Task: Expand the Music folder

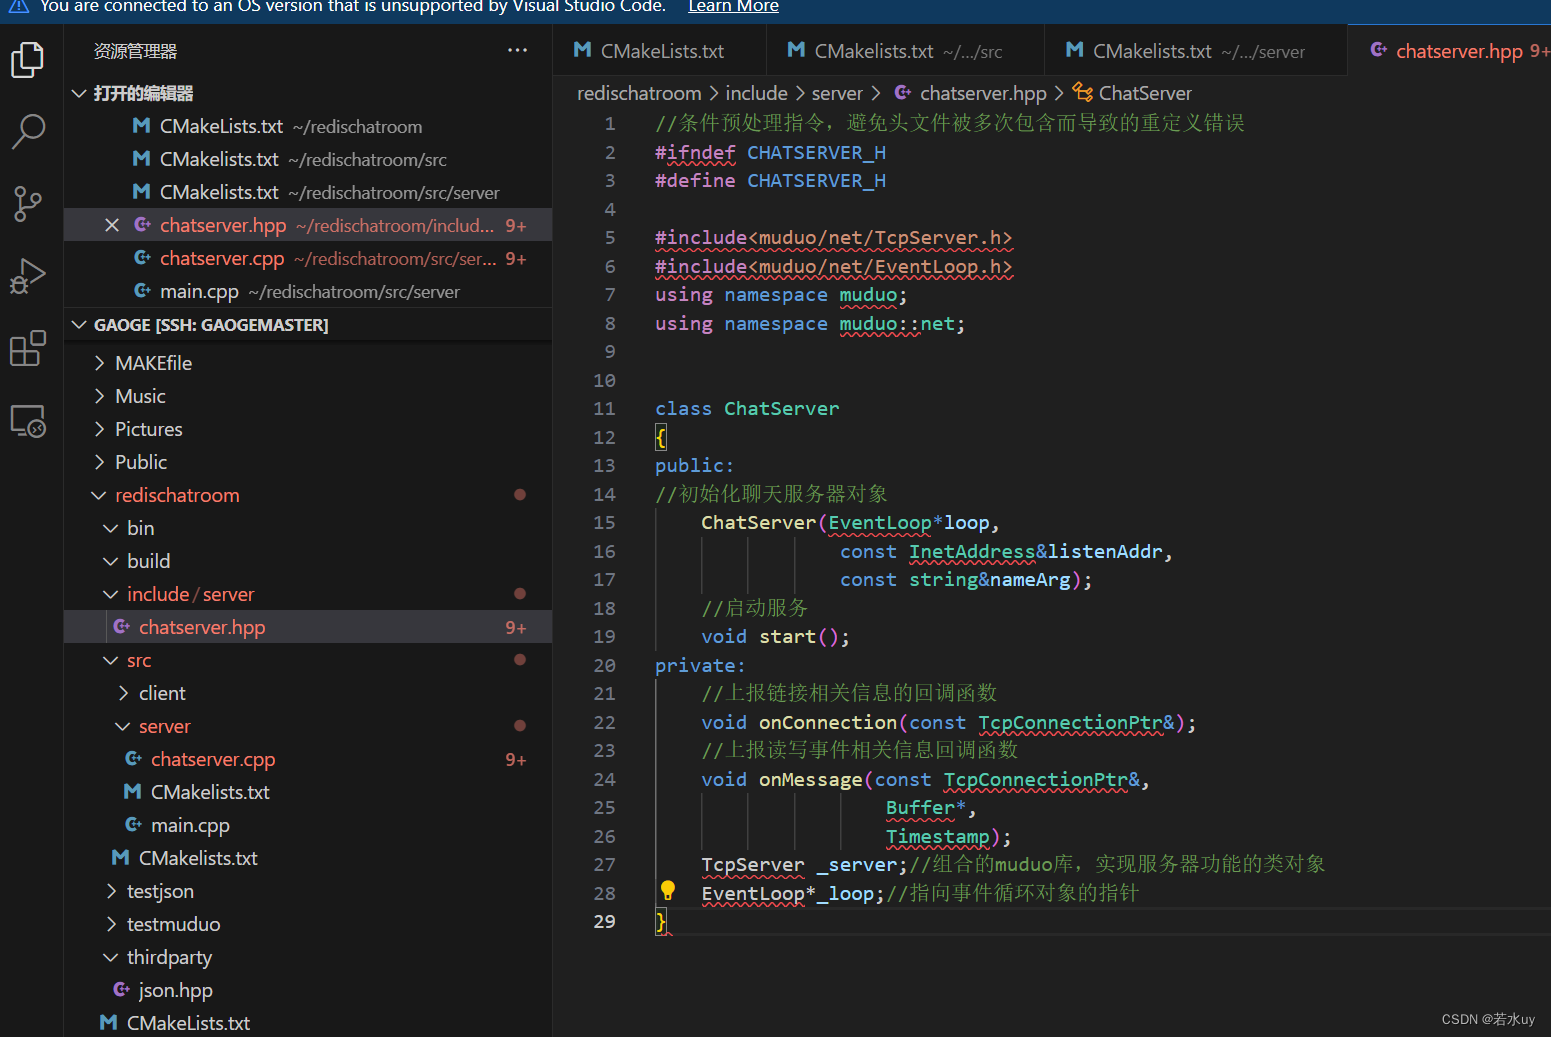Action: click(x=140, y=396)
